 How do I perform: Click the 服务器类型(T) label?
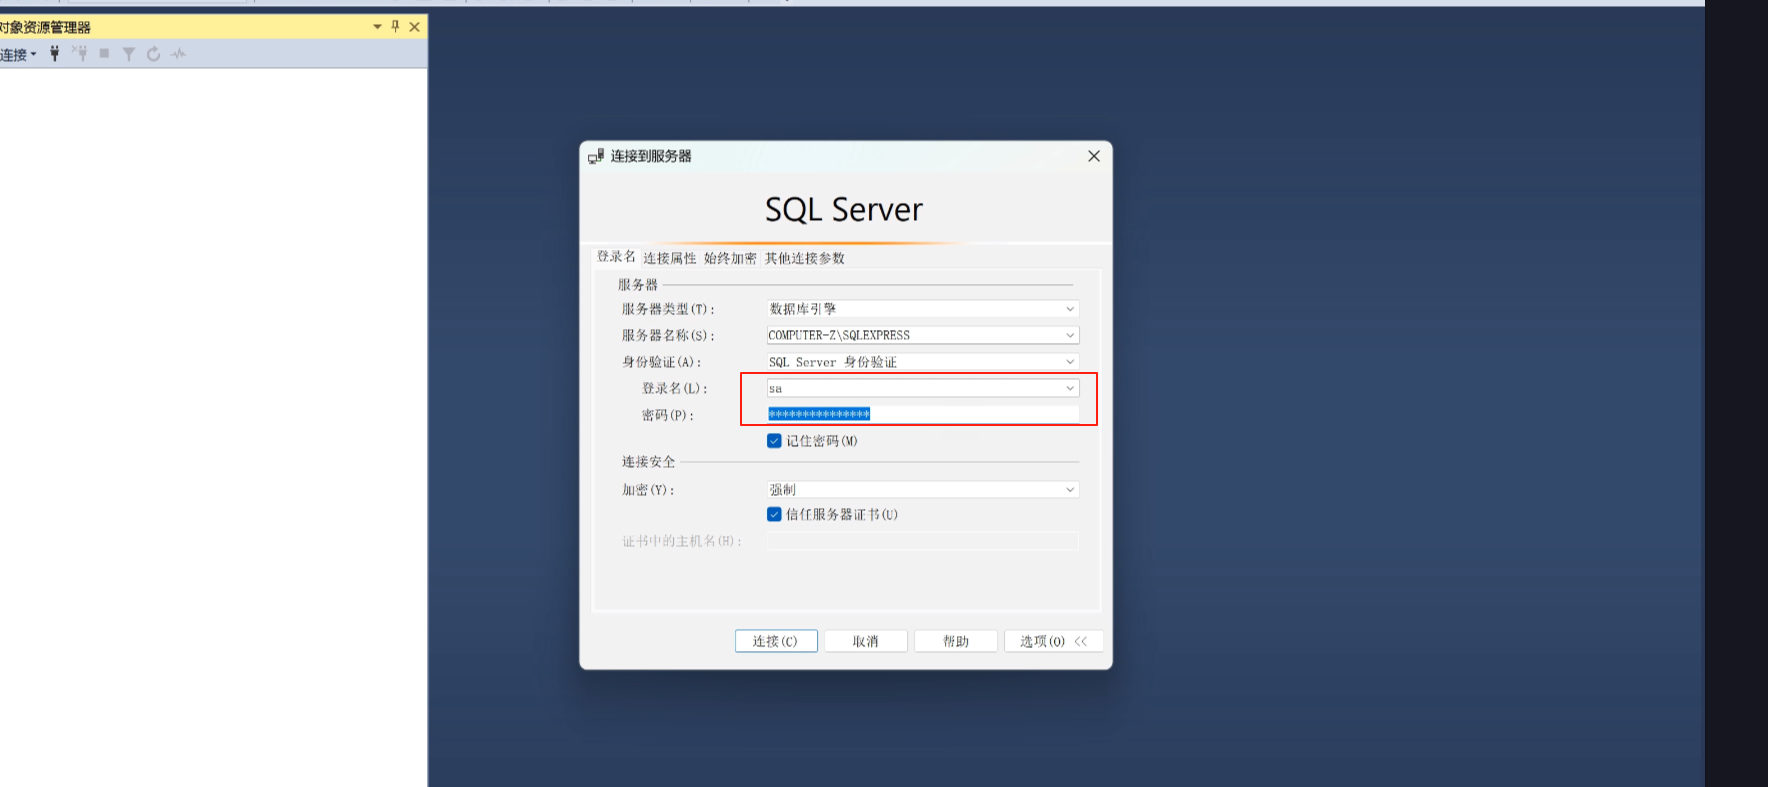668,309
